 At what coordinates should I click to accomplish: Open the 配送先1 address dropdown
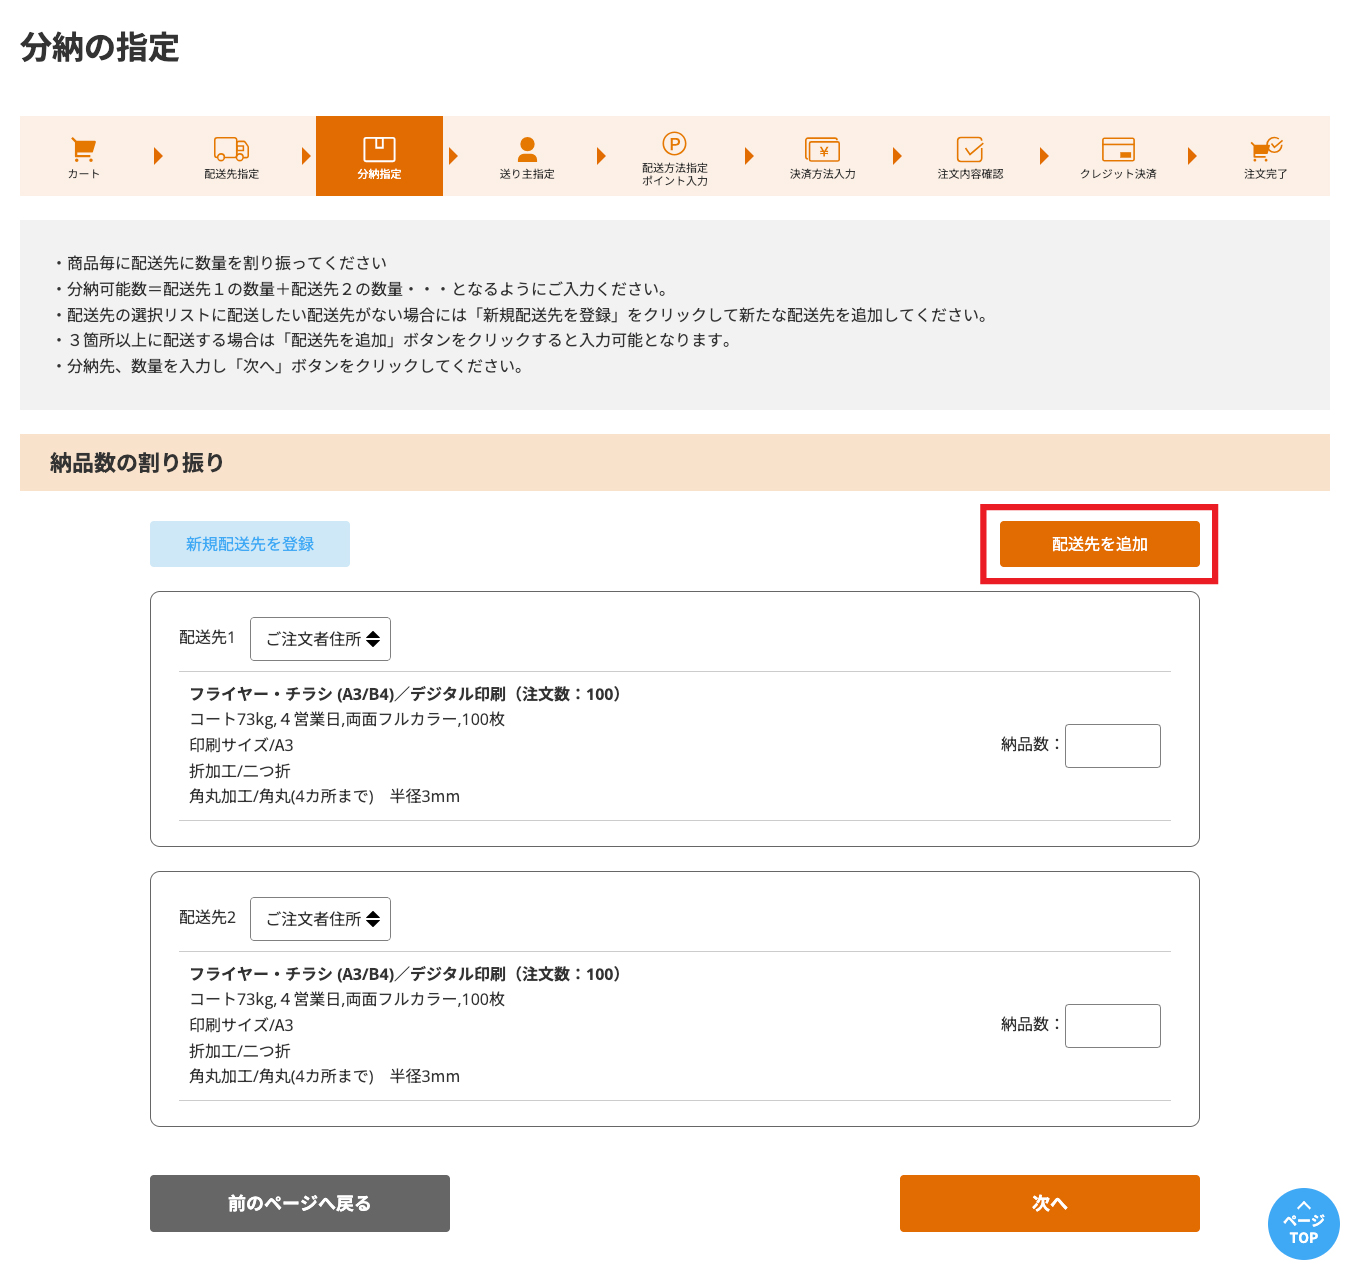tap(320, 639)
